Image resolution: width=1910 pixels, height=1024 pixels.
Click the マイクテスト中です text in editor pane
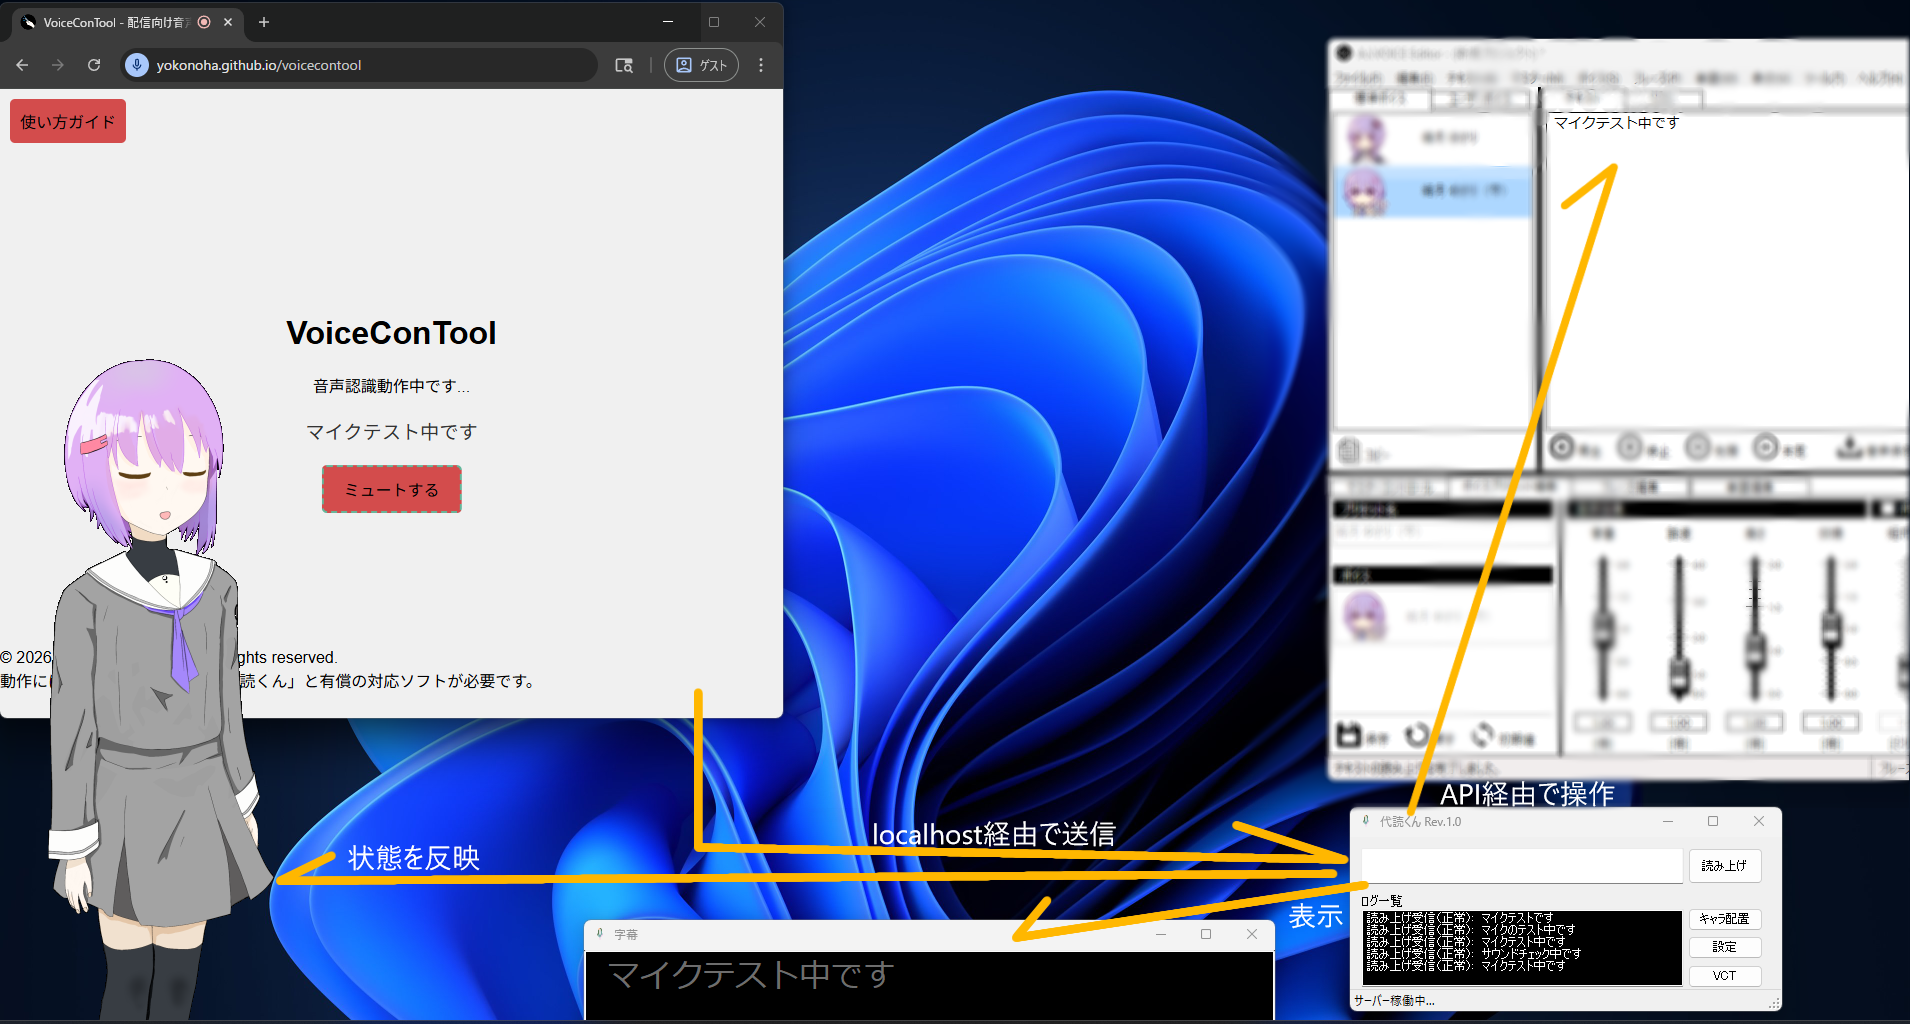click(x=1616, y=123)
